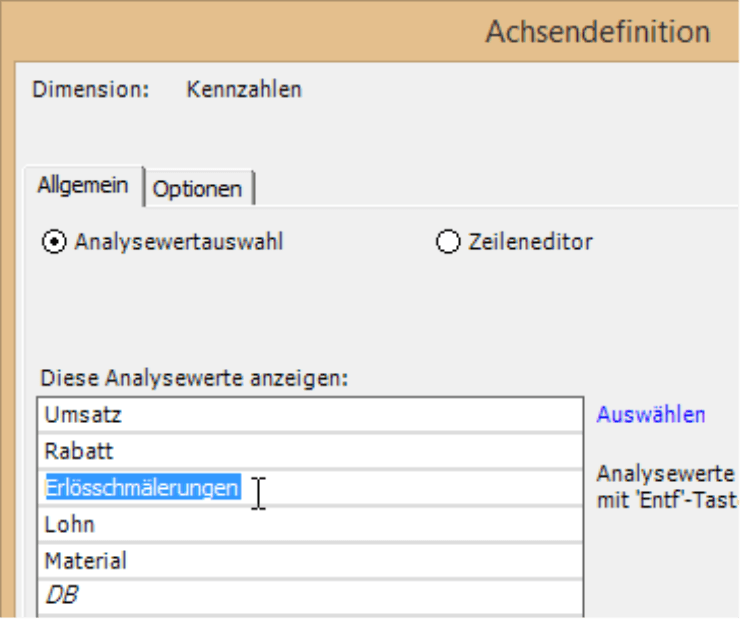Screen dimensions: 740x619
Task: Select the Umsatz row in the list
Action: point(84,415)
